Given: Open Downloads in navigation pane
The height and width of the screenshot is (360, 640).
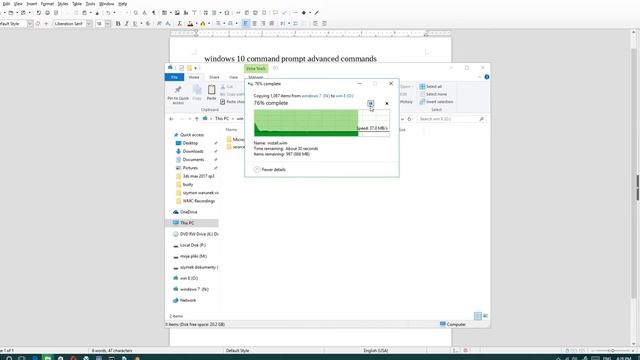Looking at the screenshot, I should click(x=189, y=151).
